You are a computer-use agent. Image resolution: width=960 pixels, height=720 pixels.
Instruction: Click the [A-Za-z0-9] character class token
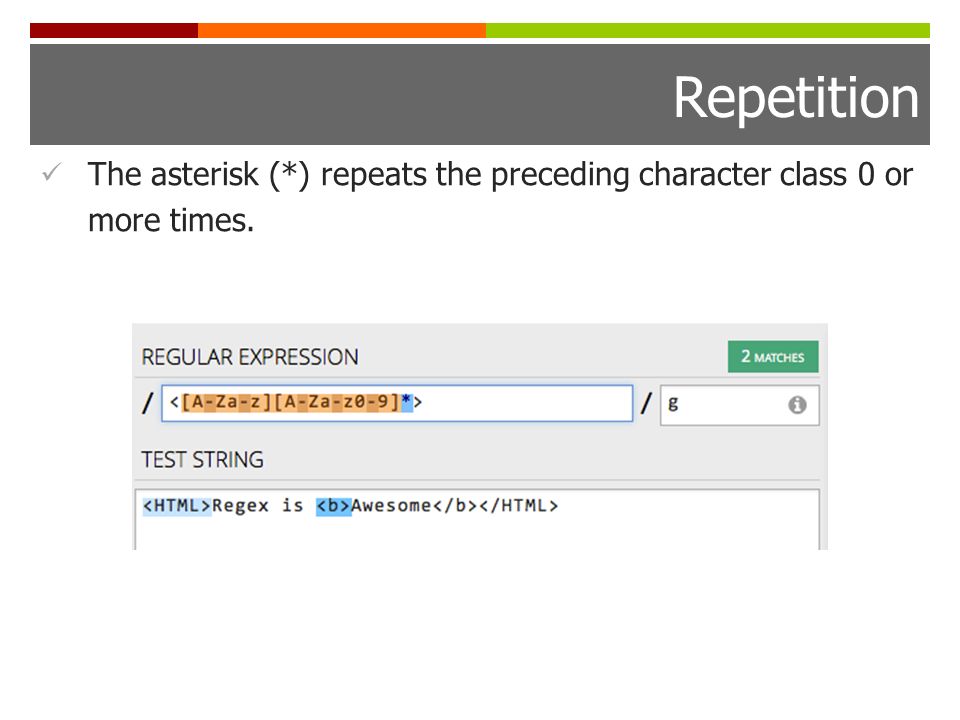[x=337, y=402]
